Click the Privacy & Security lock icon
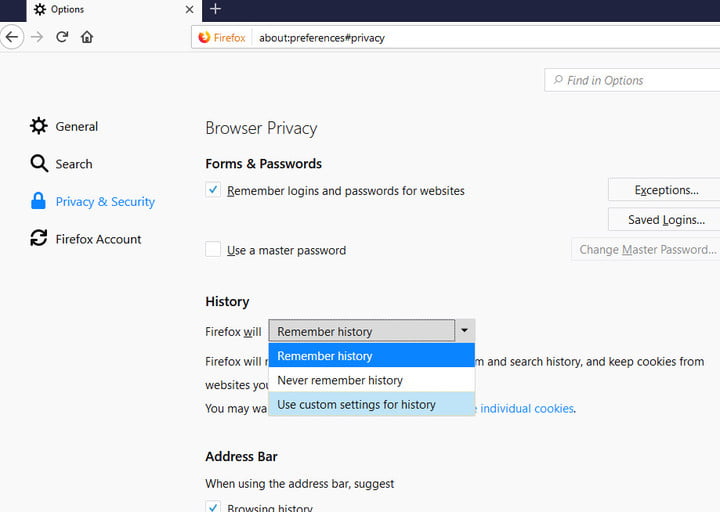This screenshot has width=720, height=512. coord(39,201)
